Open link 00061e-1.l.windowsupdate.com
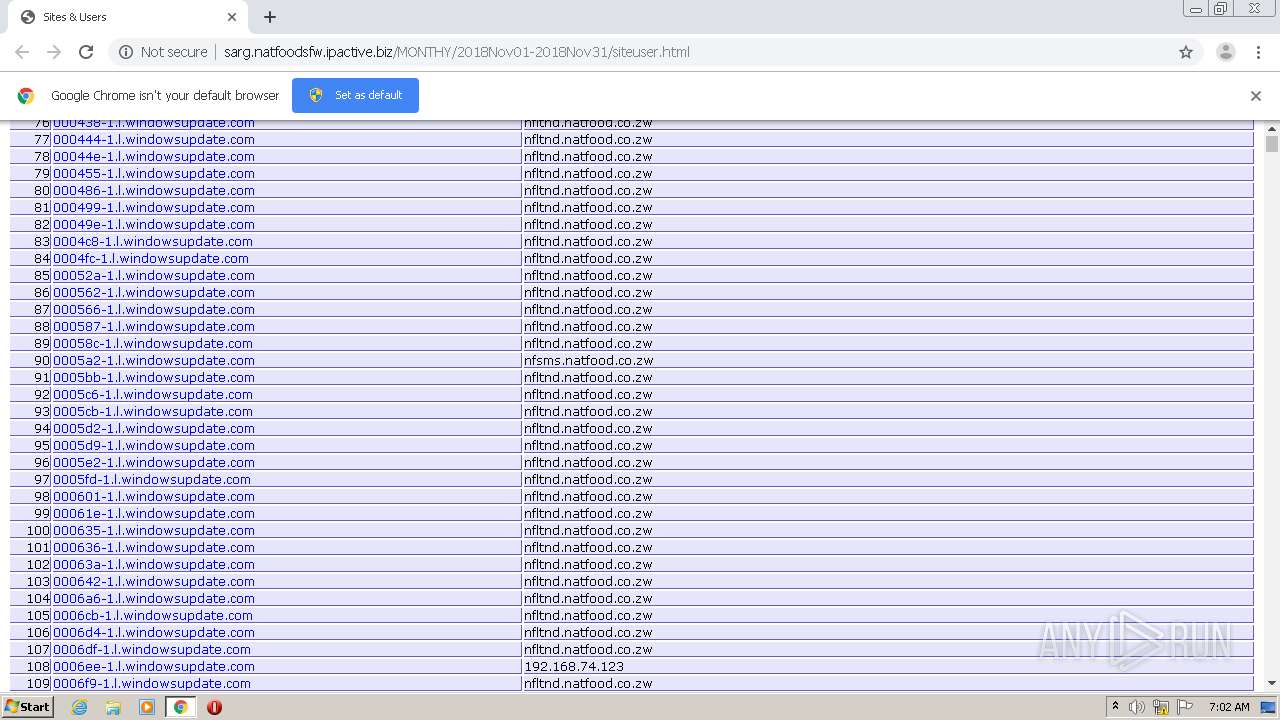This screenshot has width=1280, height=720. (x=154, y=513)
